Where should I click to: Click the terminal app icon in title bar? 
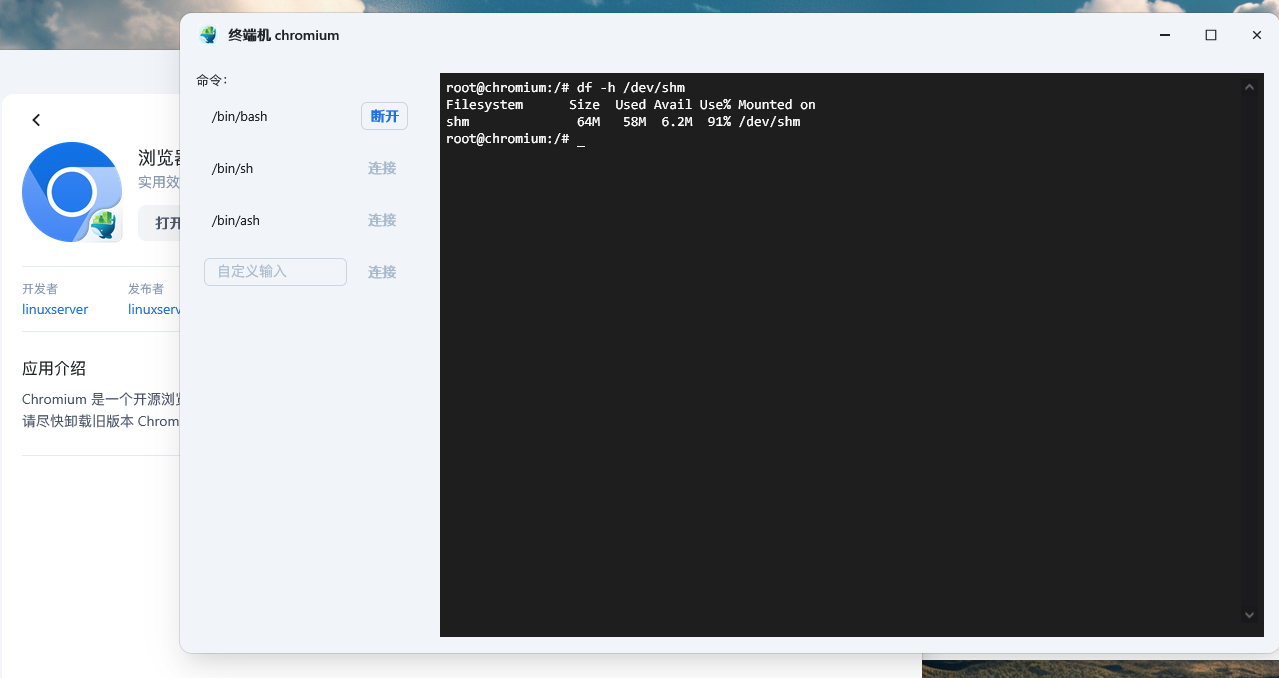click(x=208, y=35)
